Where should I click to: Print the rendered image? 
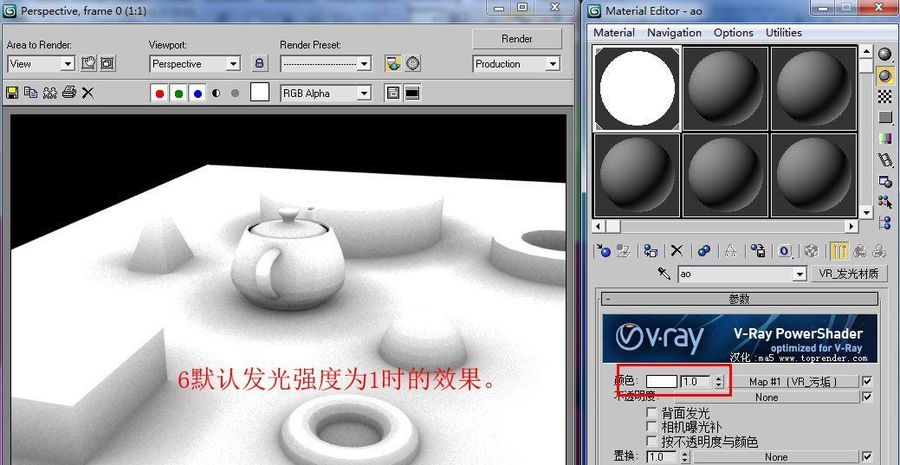click(69, 92)
